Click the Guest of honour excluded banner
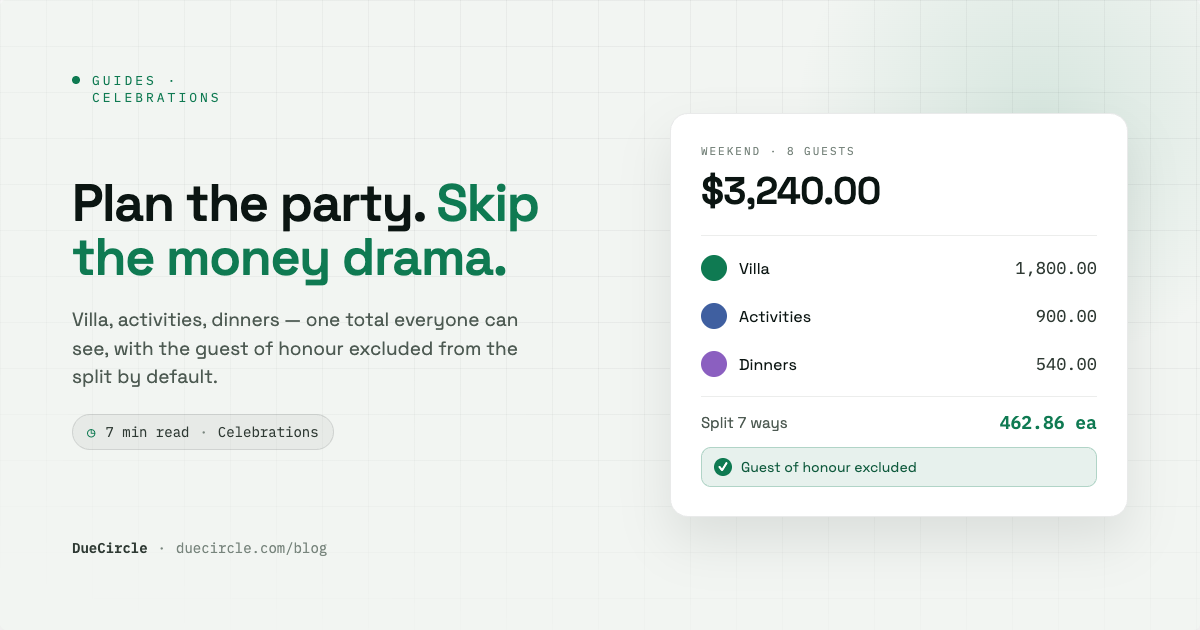 tap(899, 467)
